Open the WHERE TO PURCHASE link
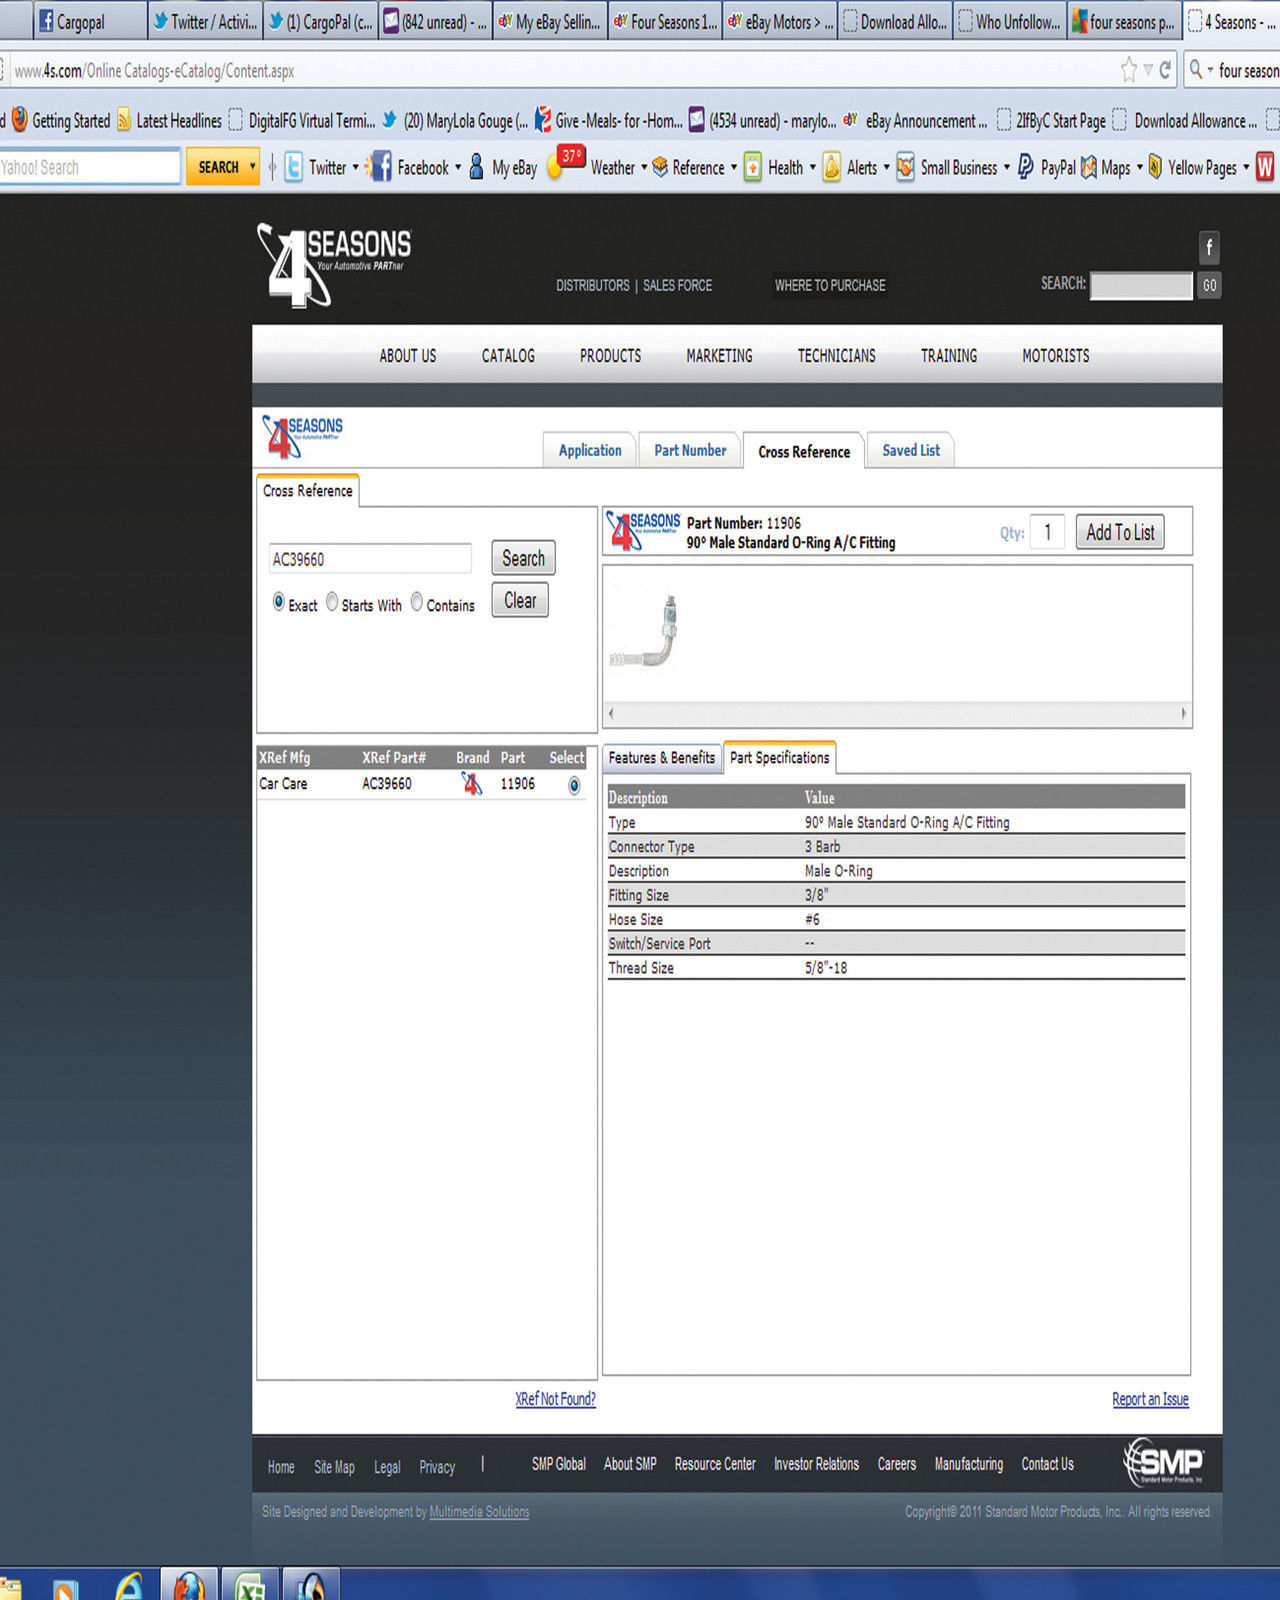1280x1600 pixels. click(830, 285)
